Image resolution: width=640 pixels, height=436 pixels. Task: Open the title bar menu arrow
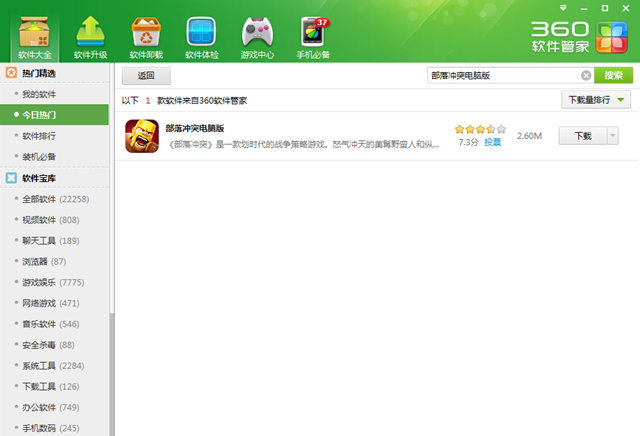(563, 8)
